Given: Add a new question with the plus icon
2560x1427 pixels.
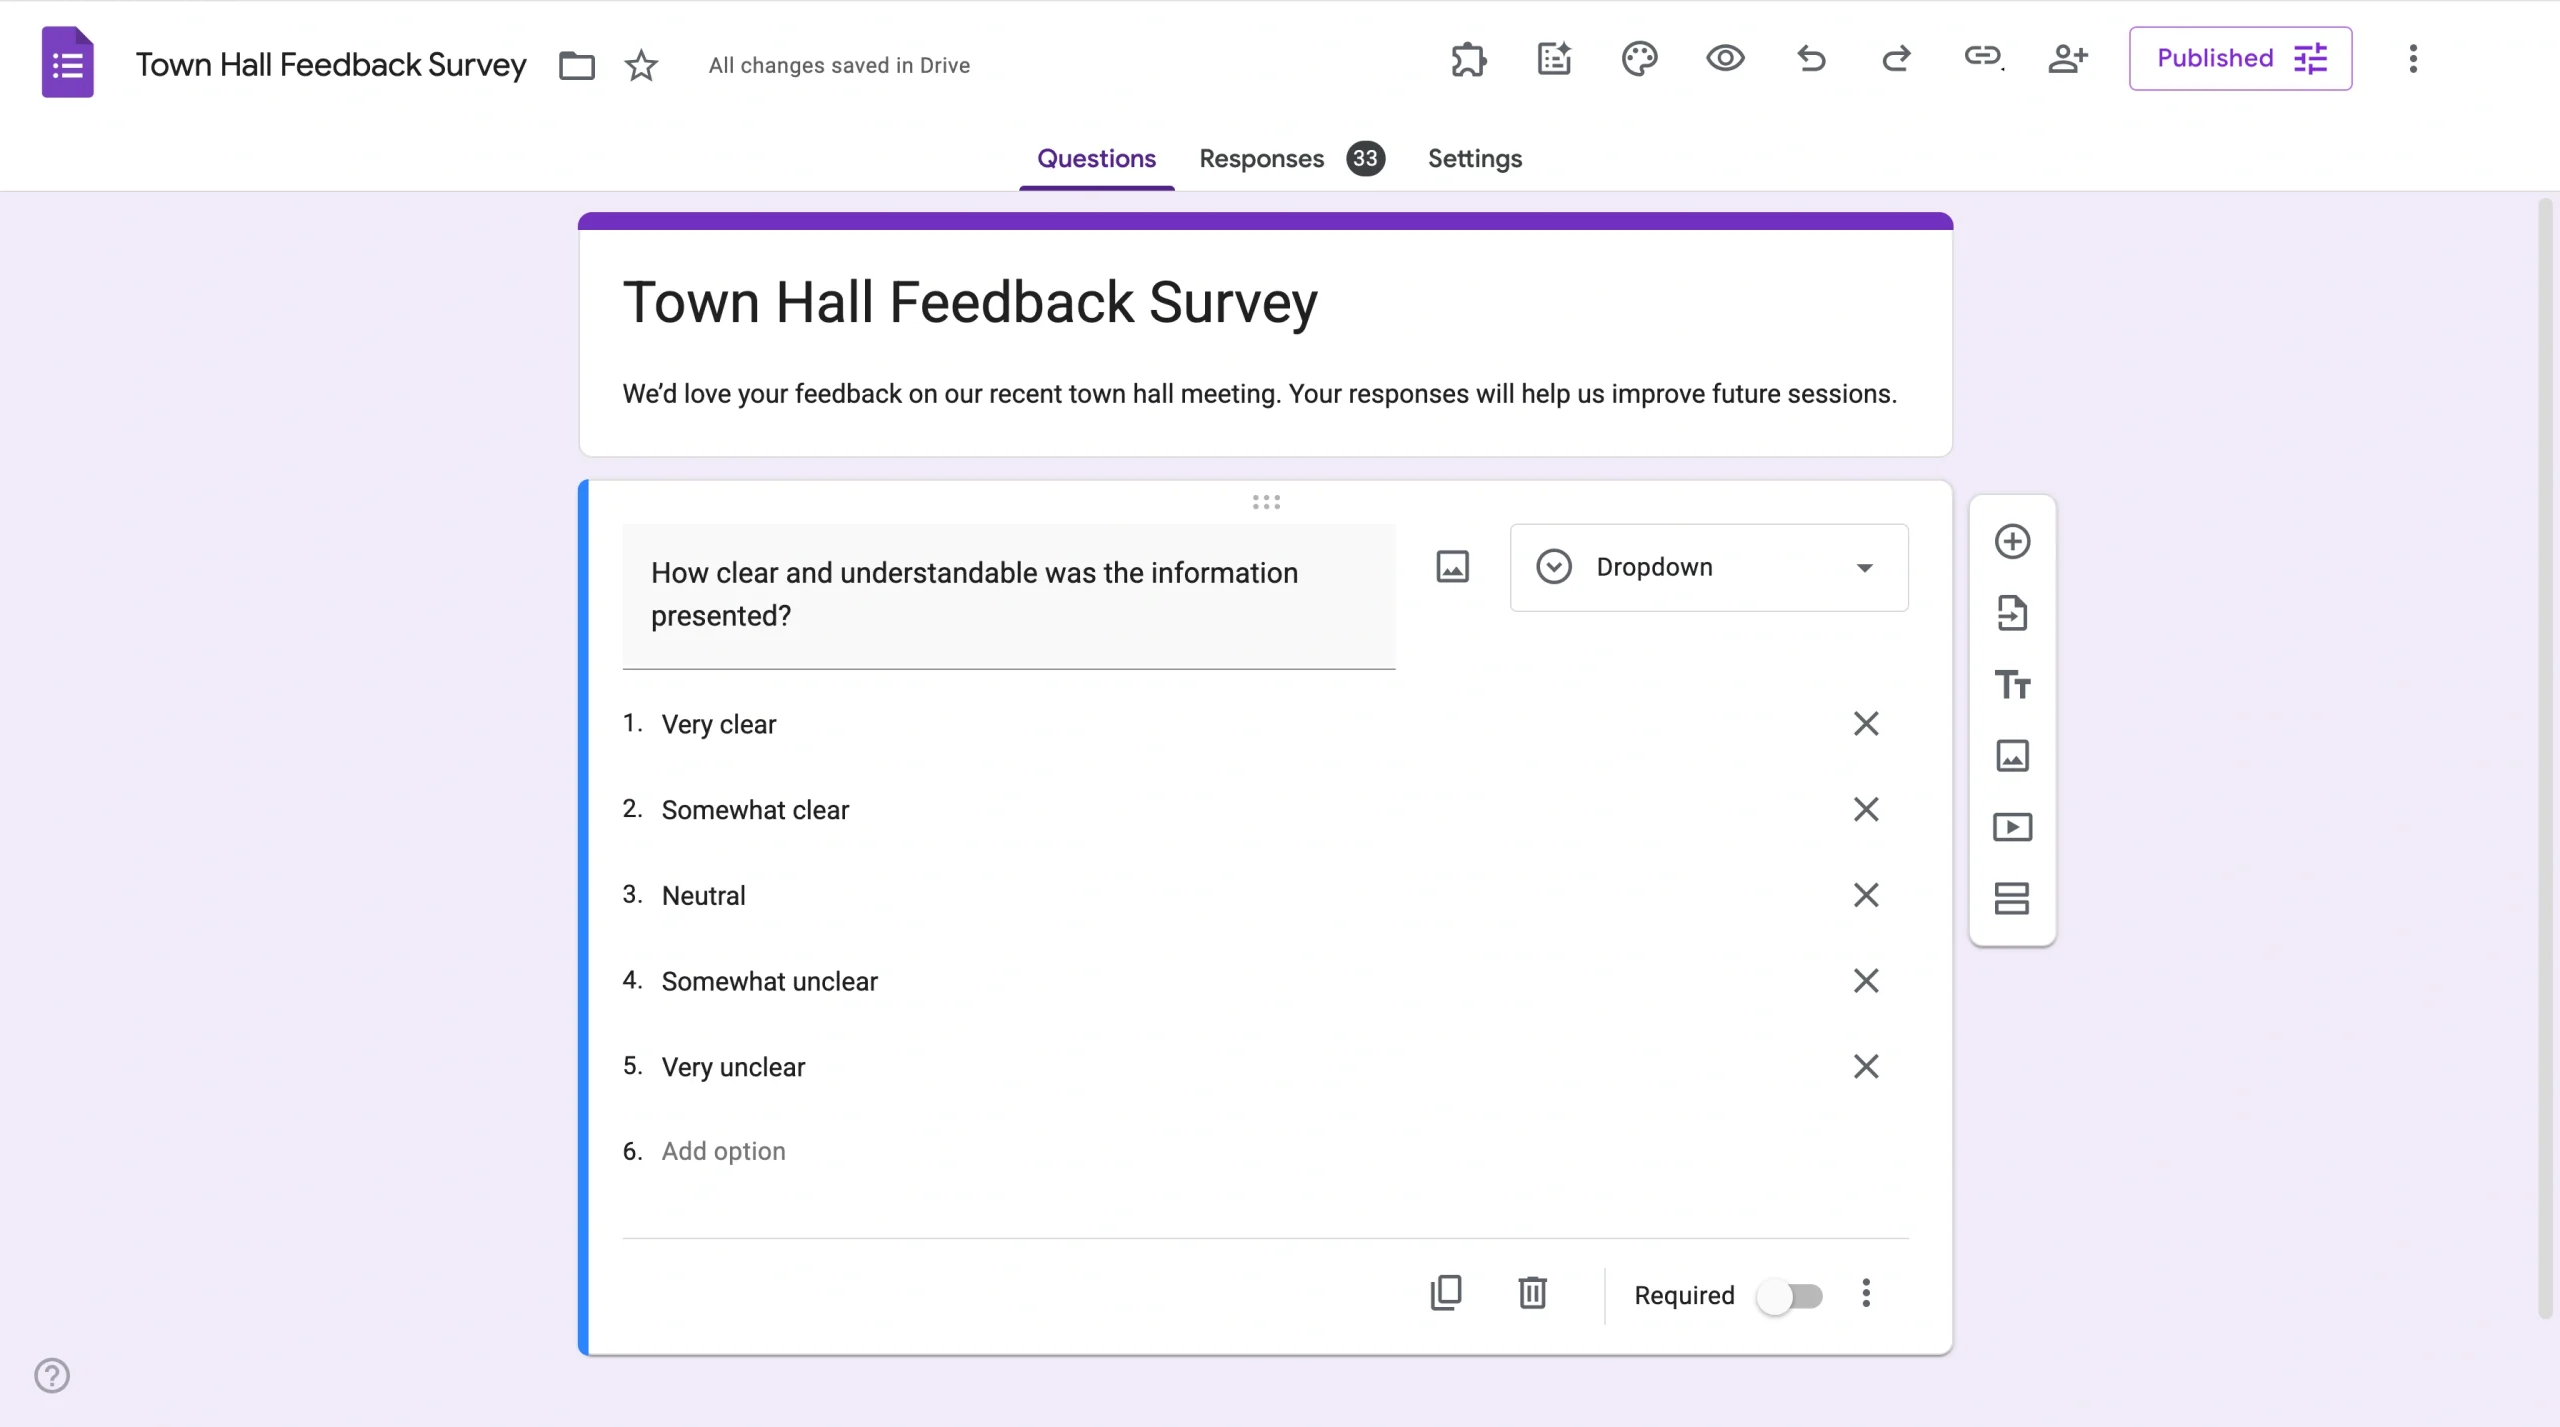Looking at the screenshot, I should [2013, 541].
